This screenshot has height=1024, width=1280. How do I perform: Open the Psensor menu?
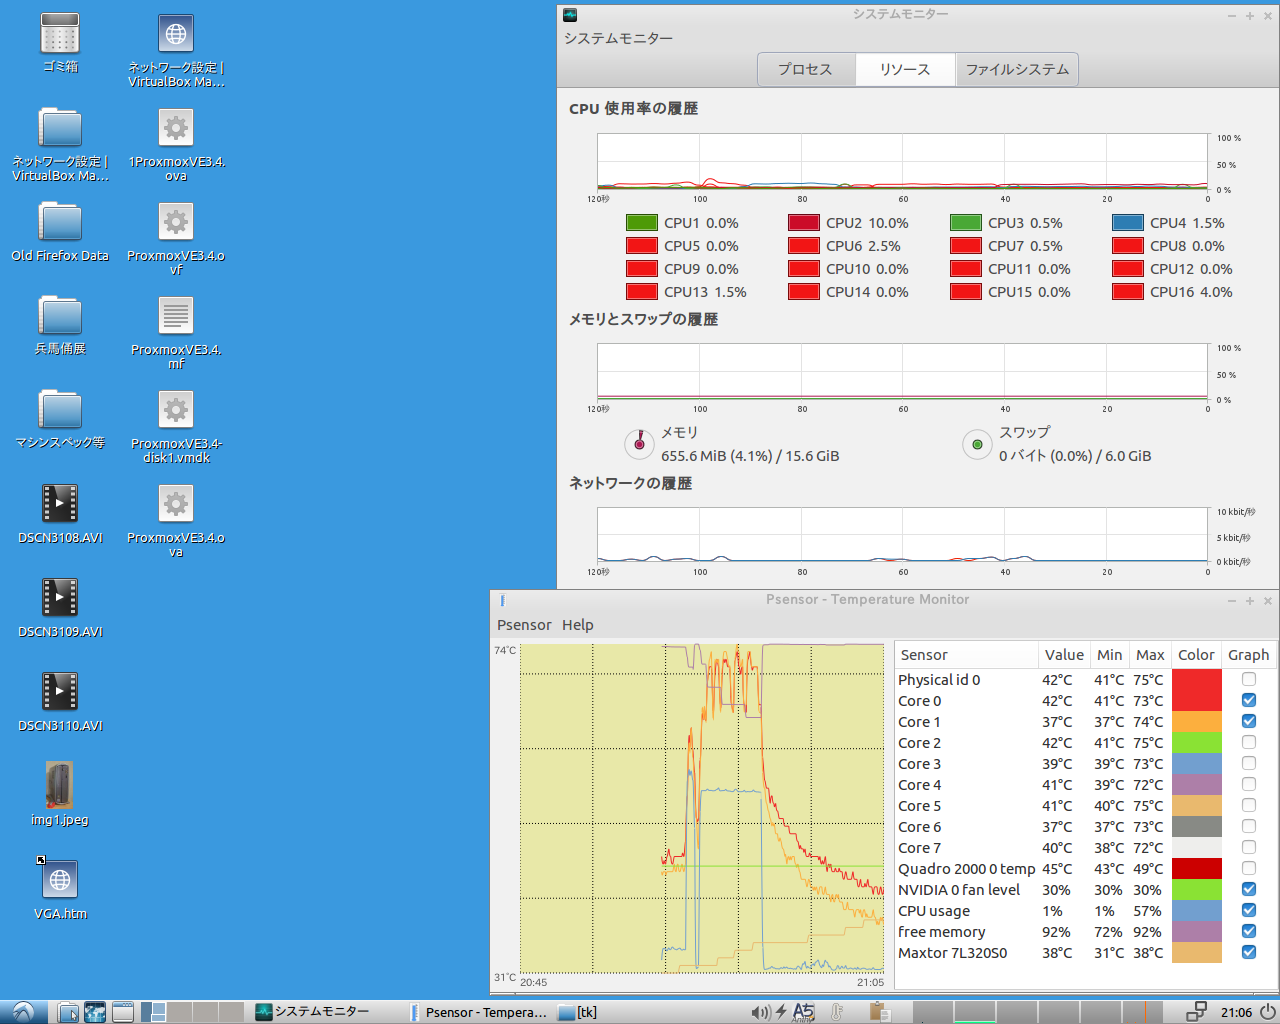point(524,625)
